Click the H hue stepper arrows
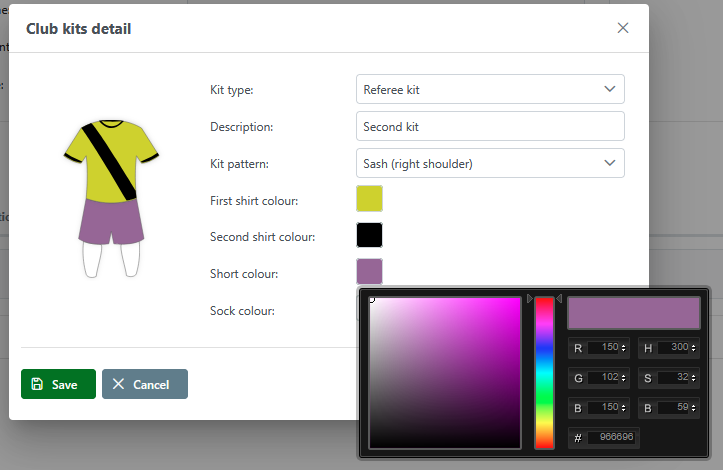Image resolution: width=723 pixels, height=470 pixels. point(694,348)
